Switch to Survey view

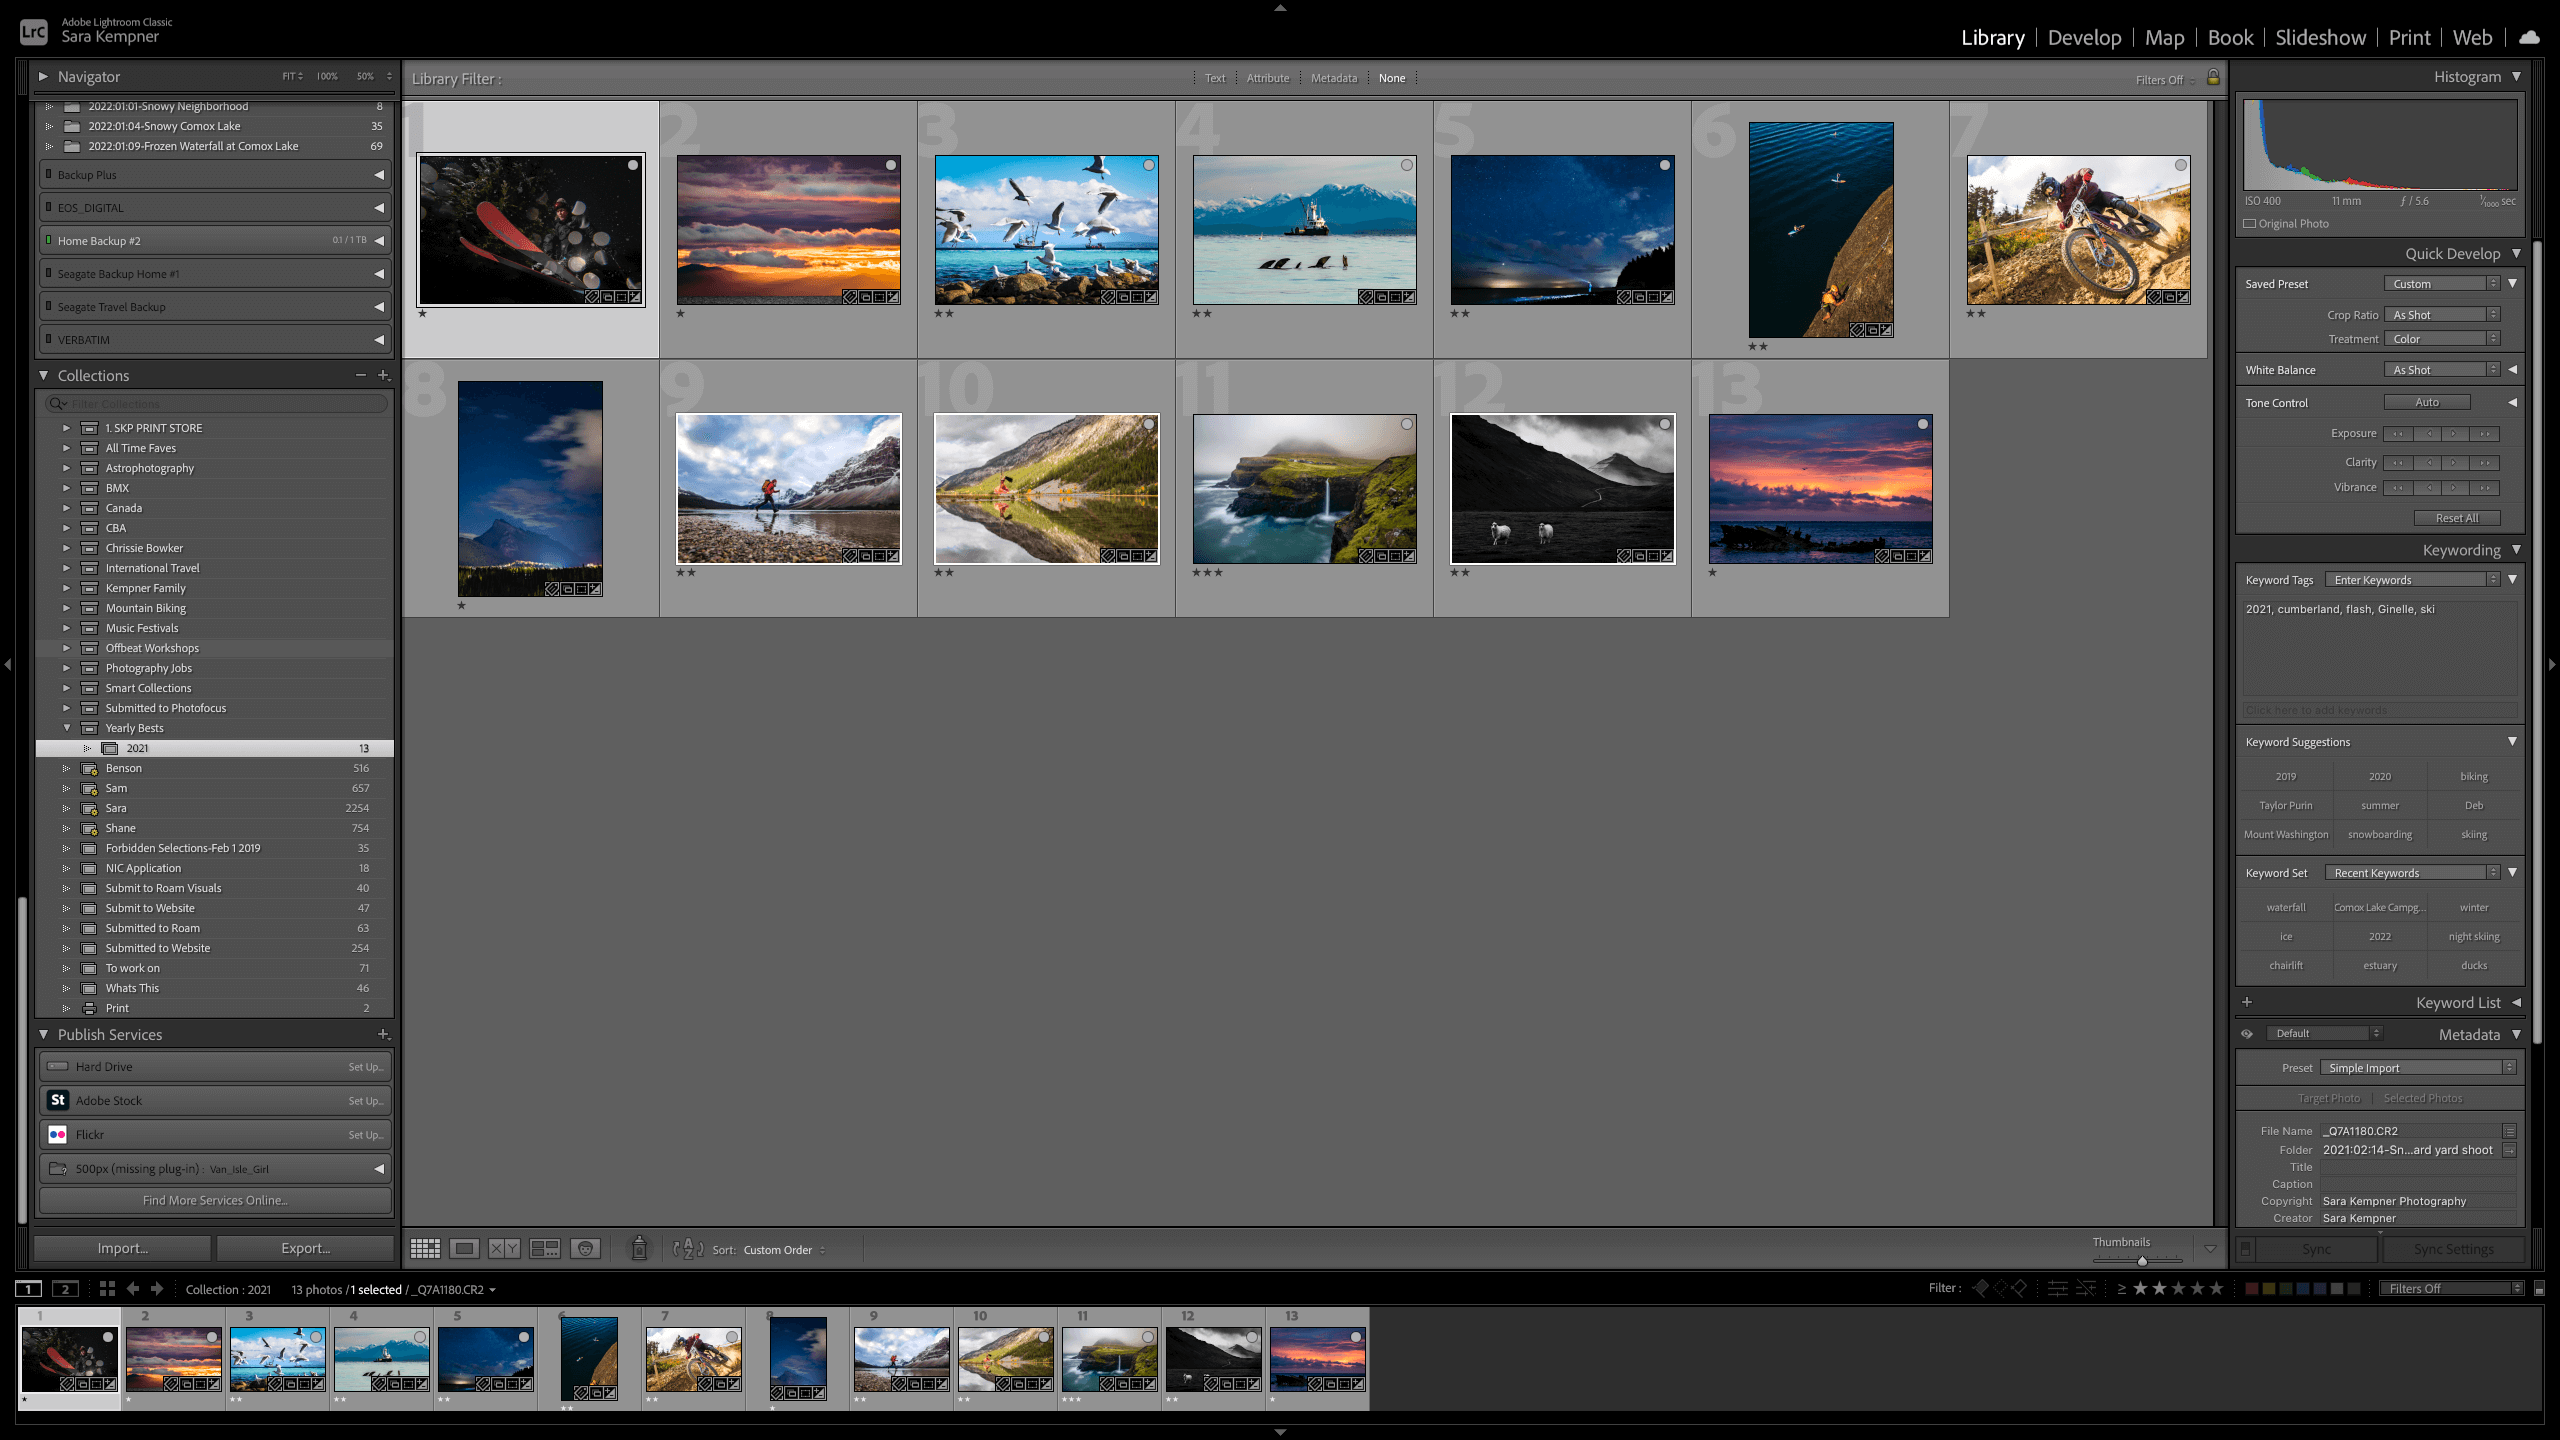pos(545,1249)
